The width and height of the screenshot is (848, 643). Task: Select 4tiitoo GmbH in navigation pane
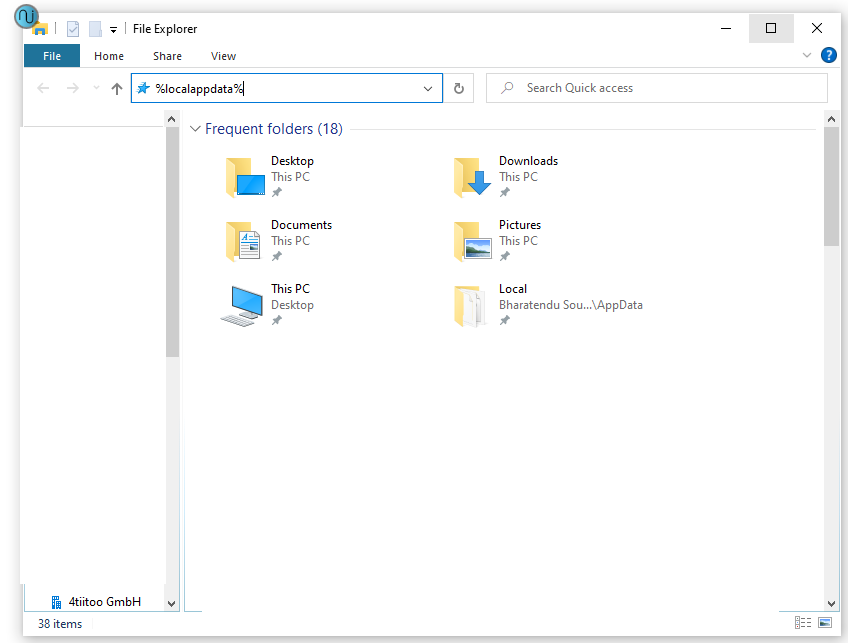click(x=104, y=602)
